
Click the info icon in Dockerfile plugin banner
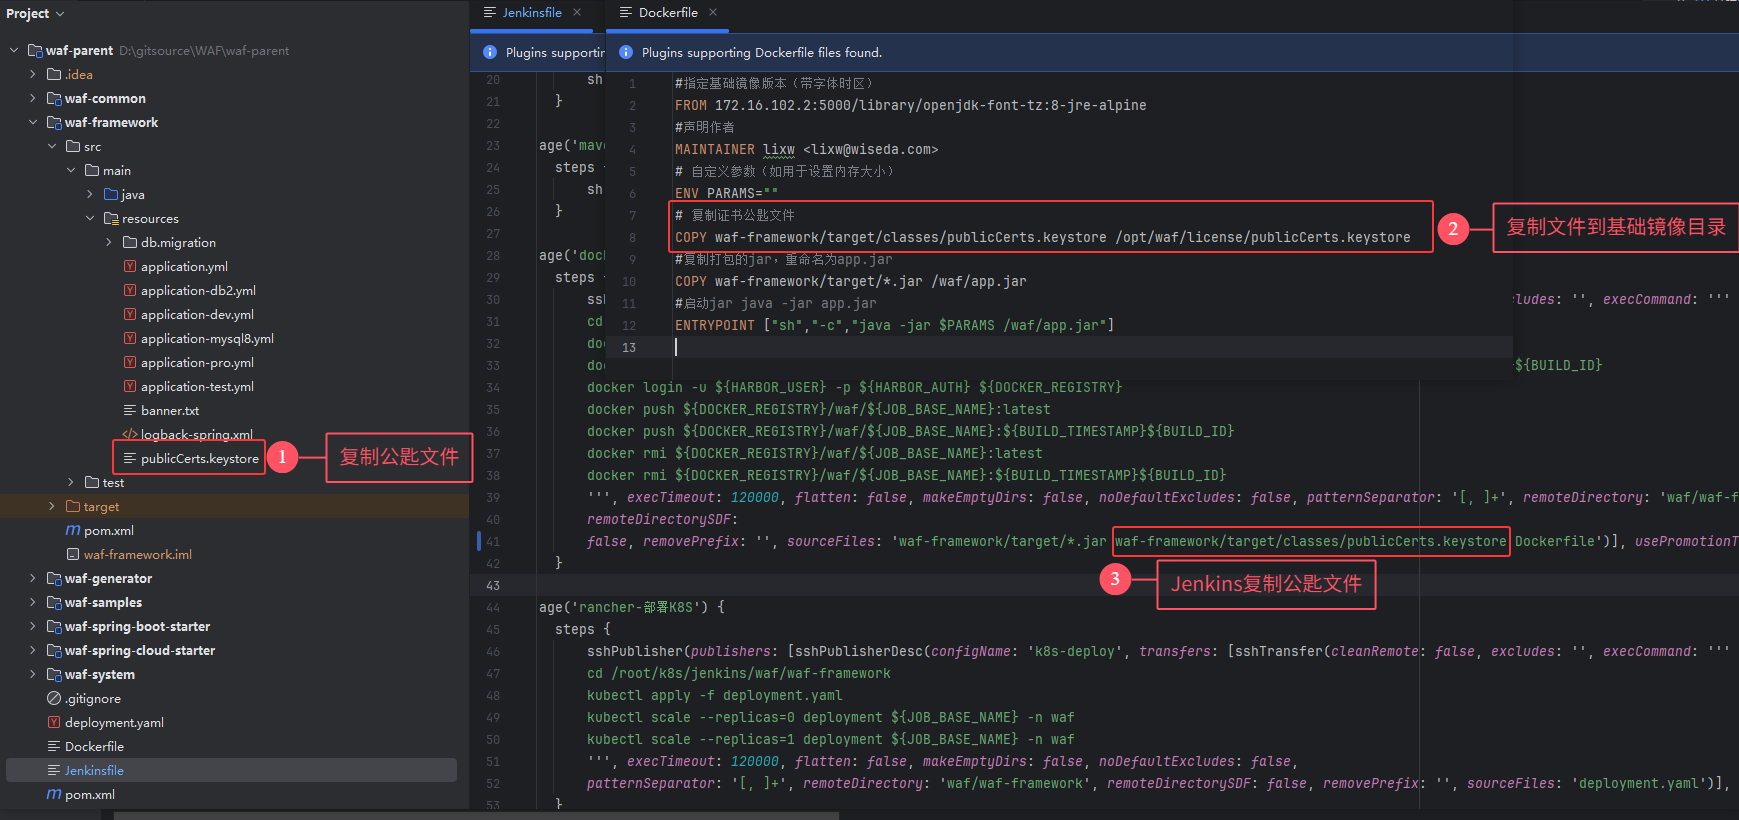pyautogui.click(x=625, y=53)
